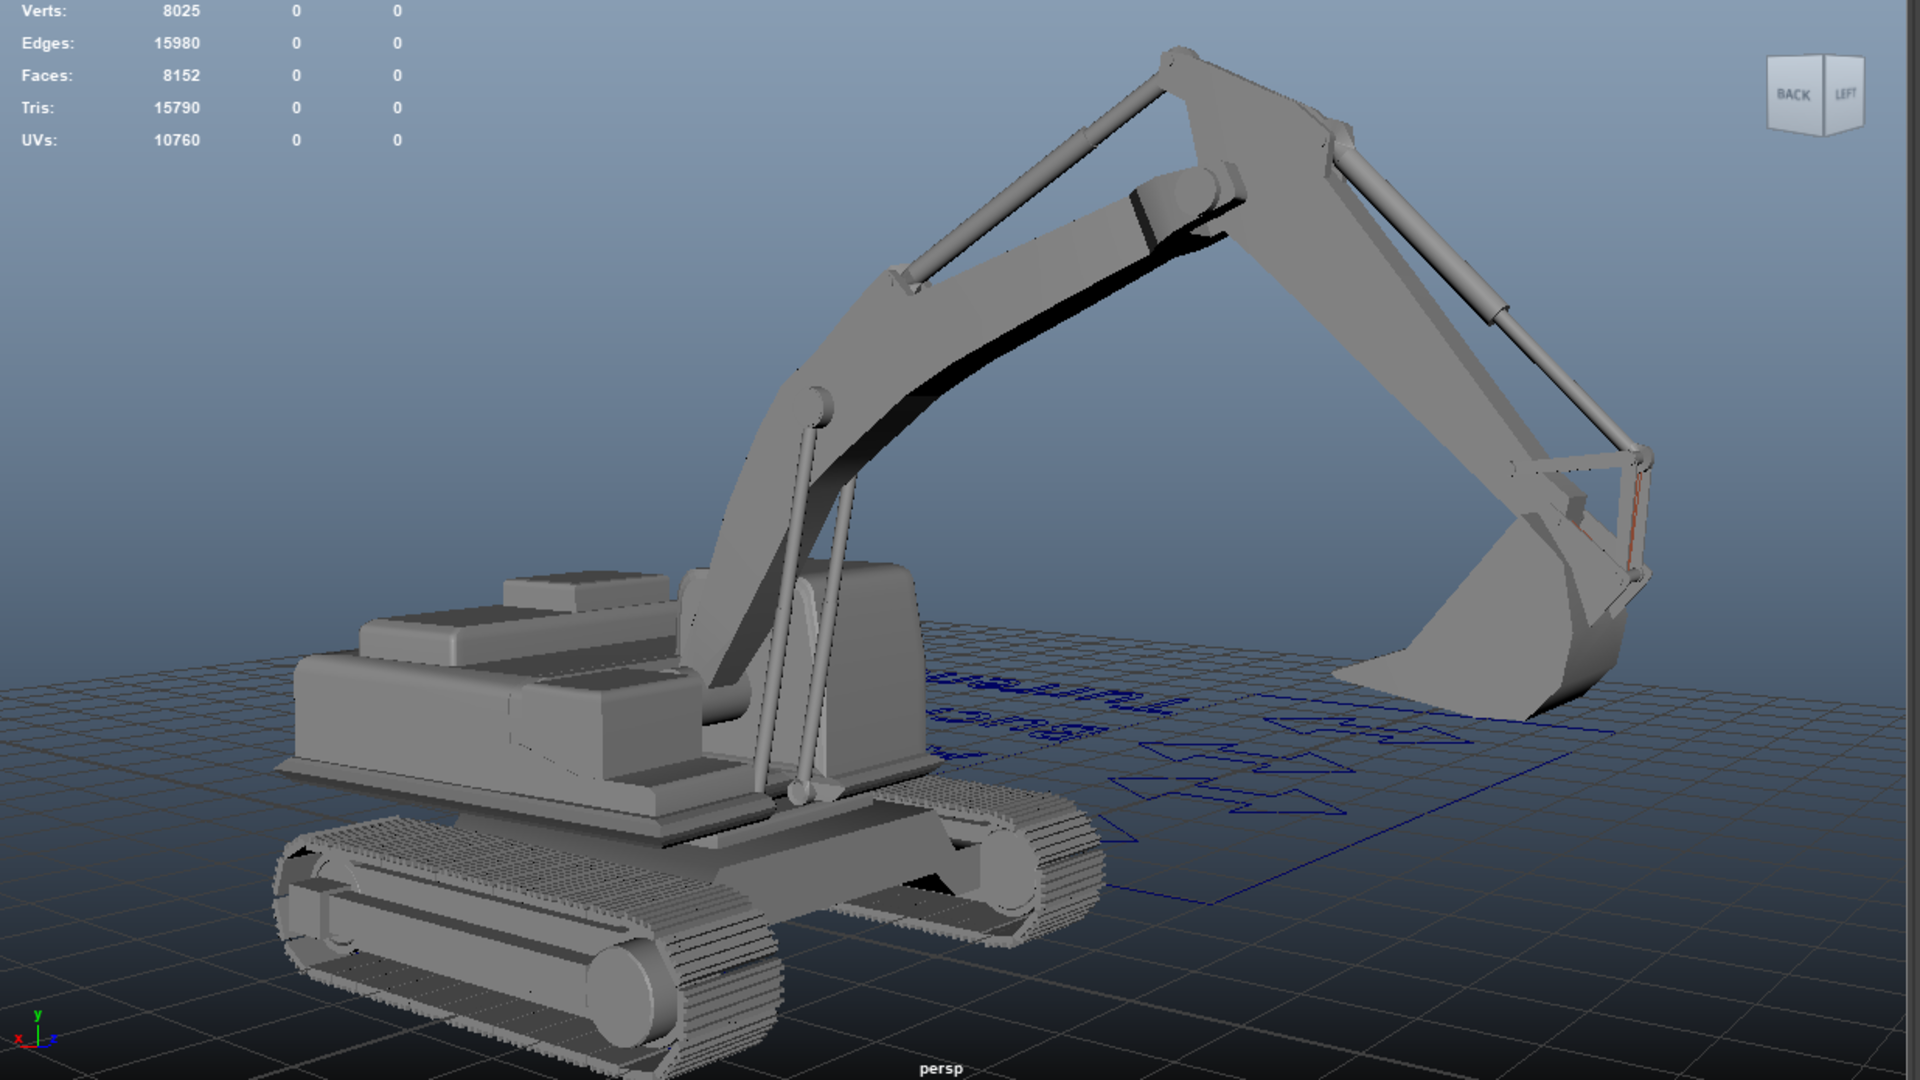Click the Verts count in the heads-up display
This screenshot has width=1920, height=1080.
point(181,11)
